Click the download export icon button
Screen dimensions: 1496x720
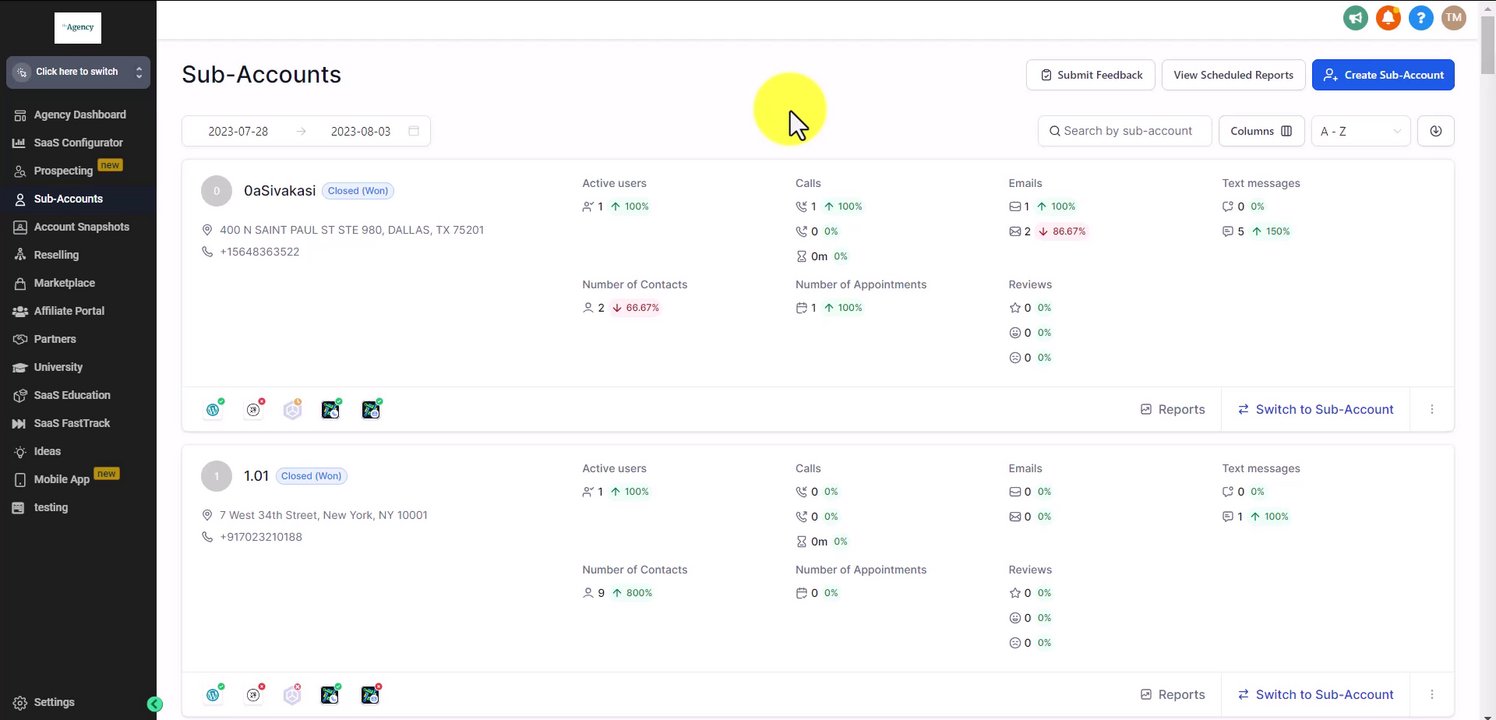coord(1436,131)
